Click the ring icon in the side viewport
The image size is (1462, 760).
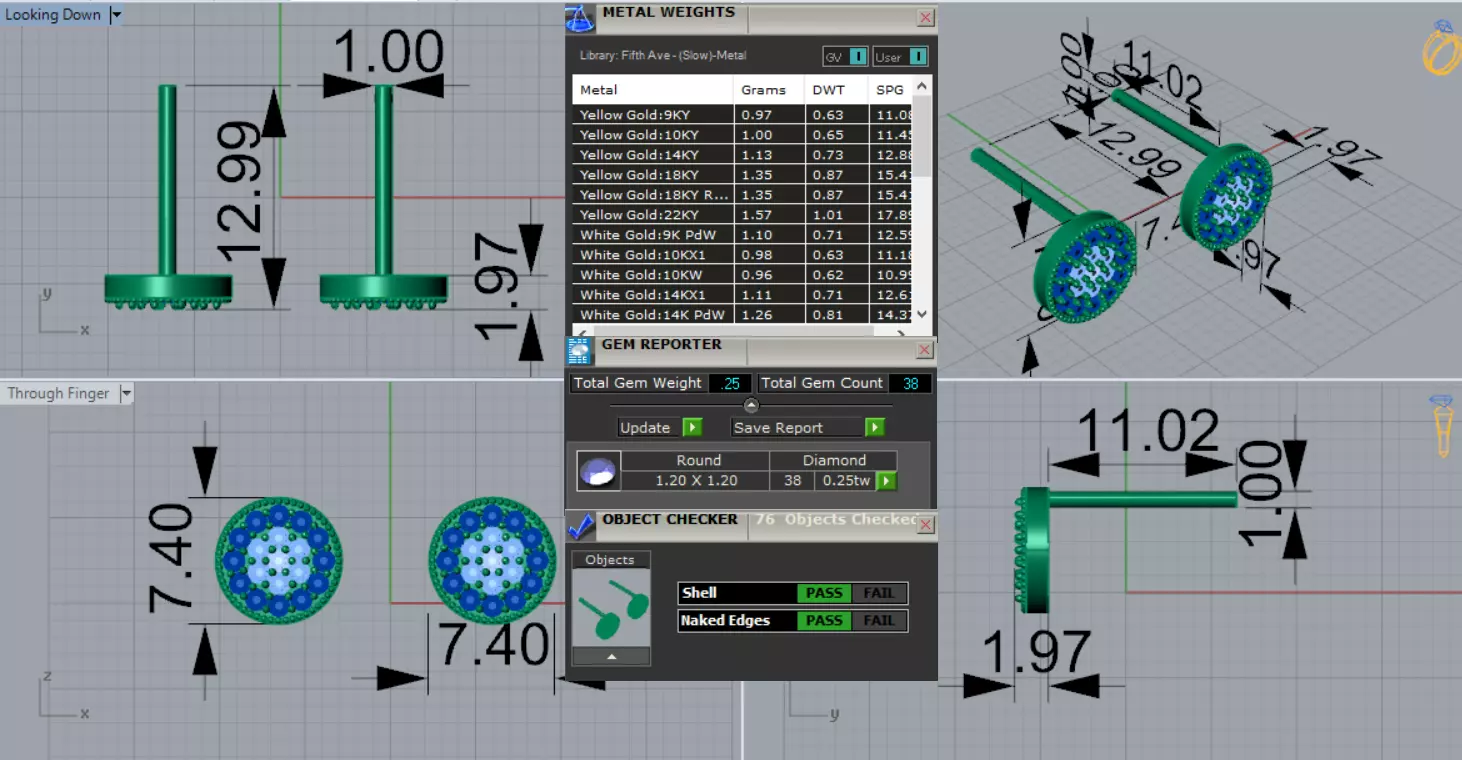coord(1441,426)
